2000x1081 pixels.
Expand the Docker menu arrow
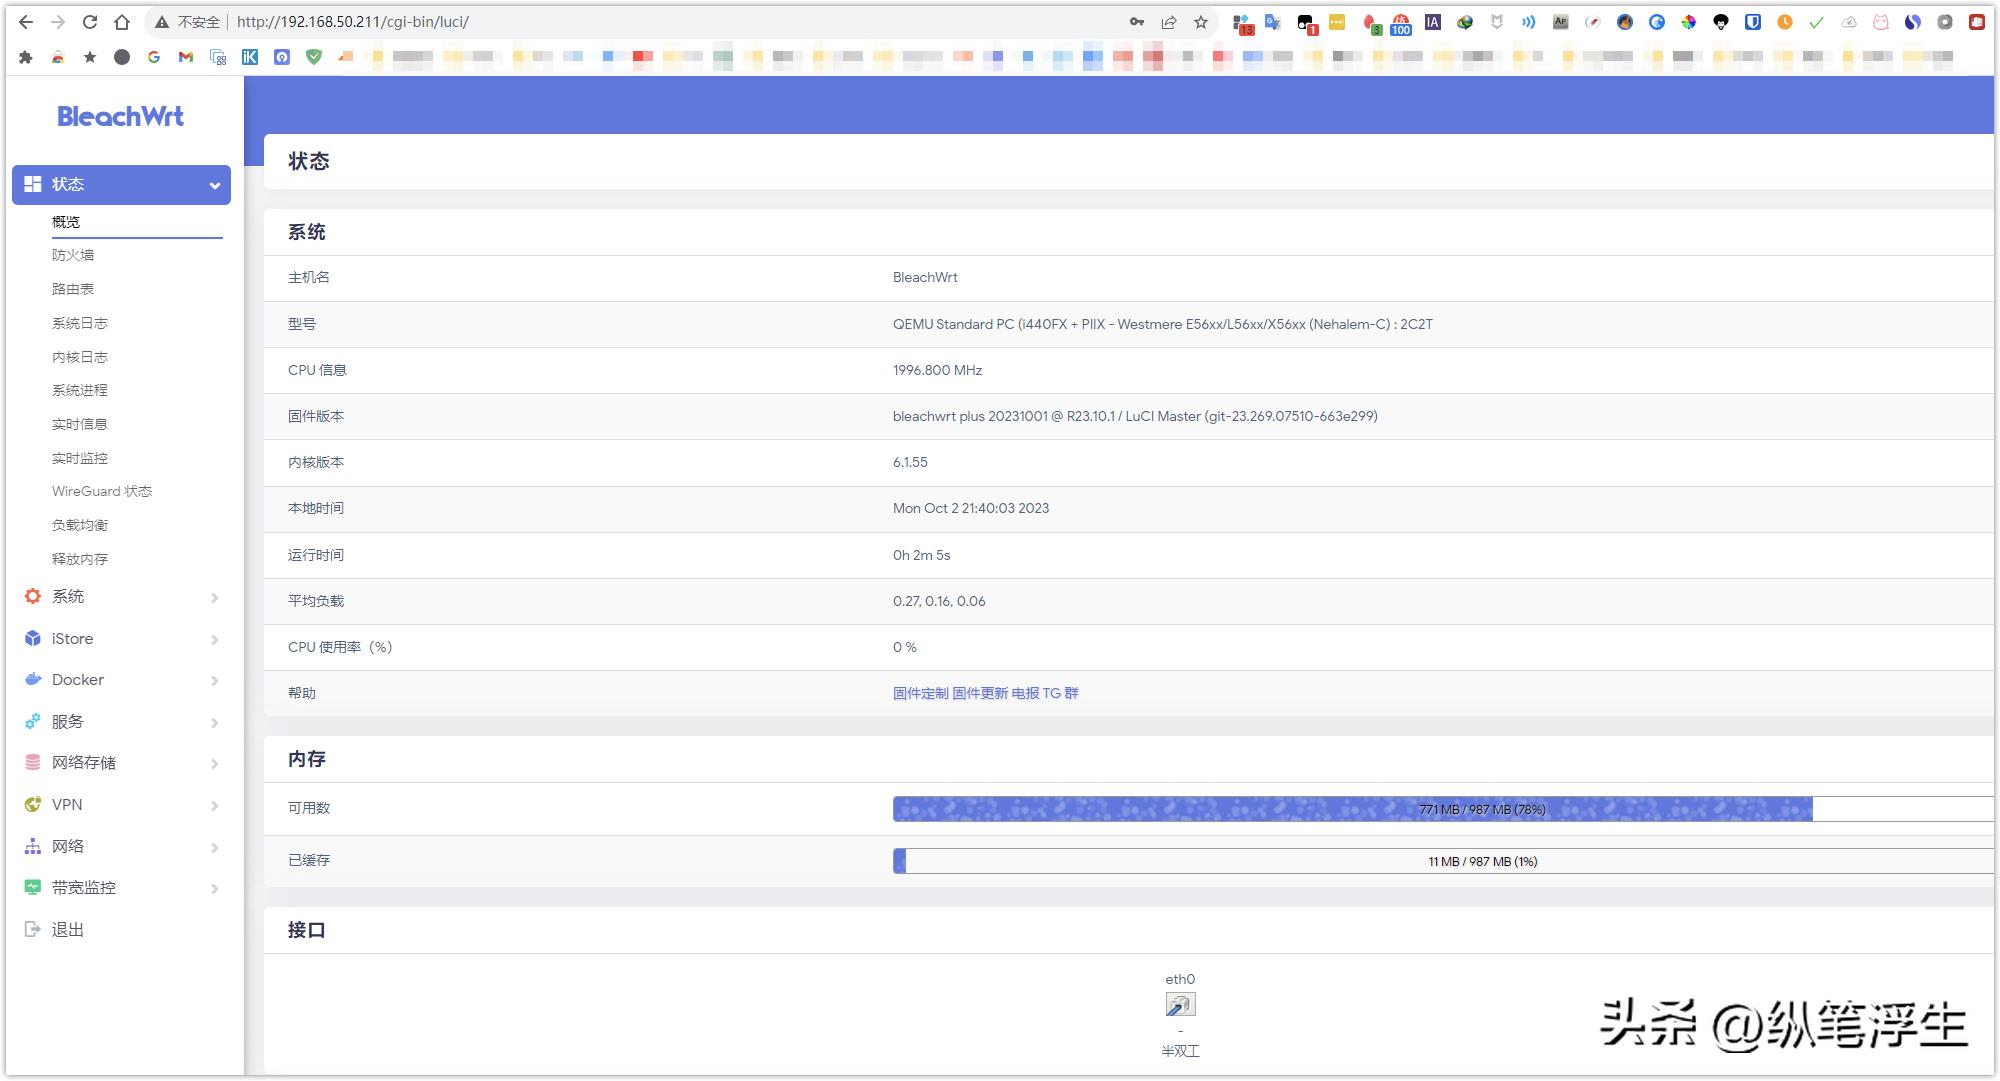click(214, 681)
